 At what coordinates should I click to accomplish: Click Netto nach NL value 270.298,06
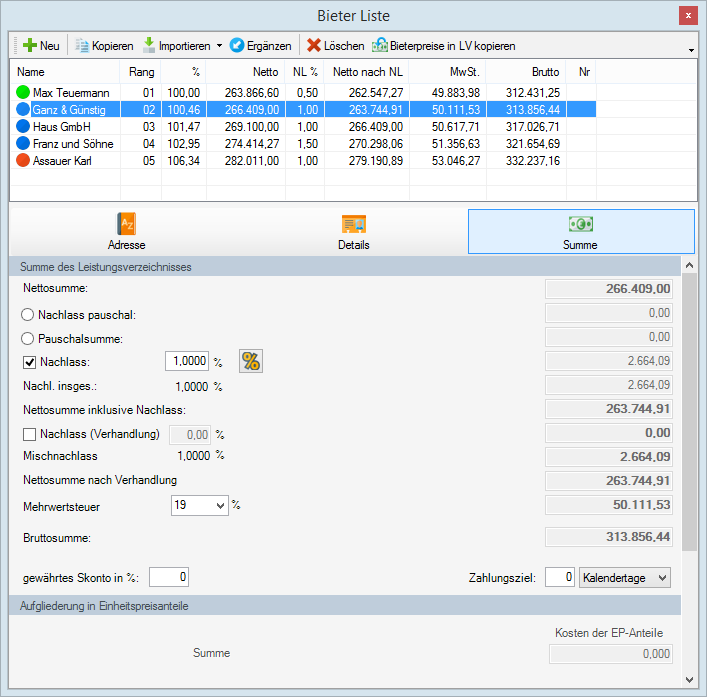[376, 144]
